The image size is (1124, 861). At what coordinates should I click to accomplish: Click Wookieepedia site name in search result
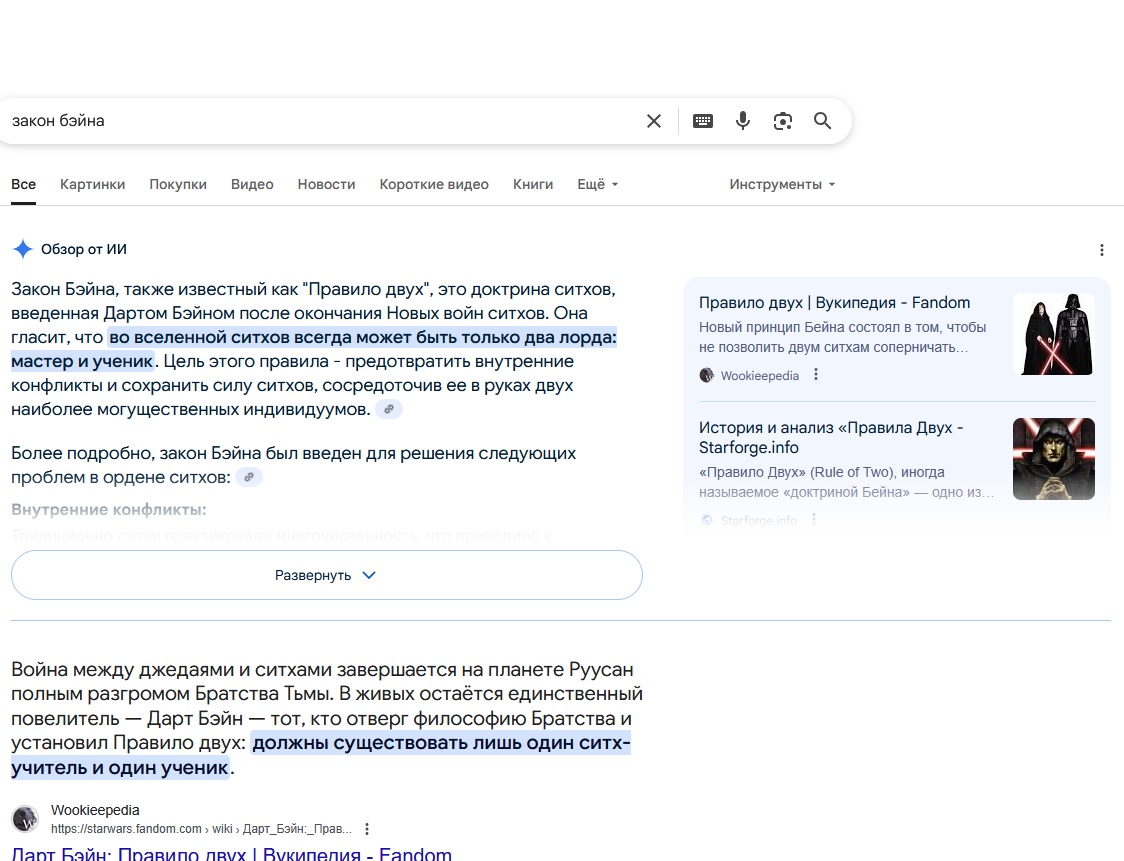tap(95, 810)
